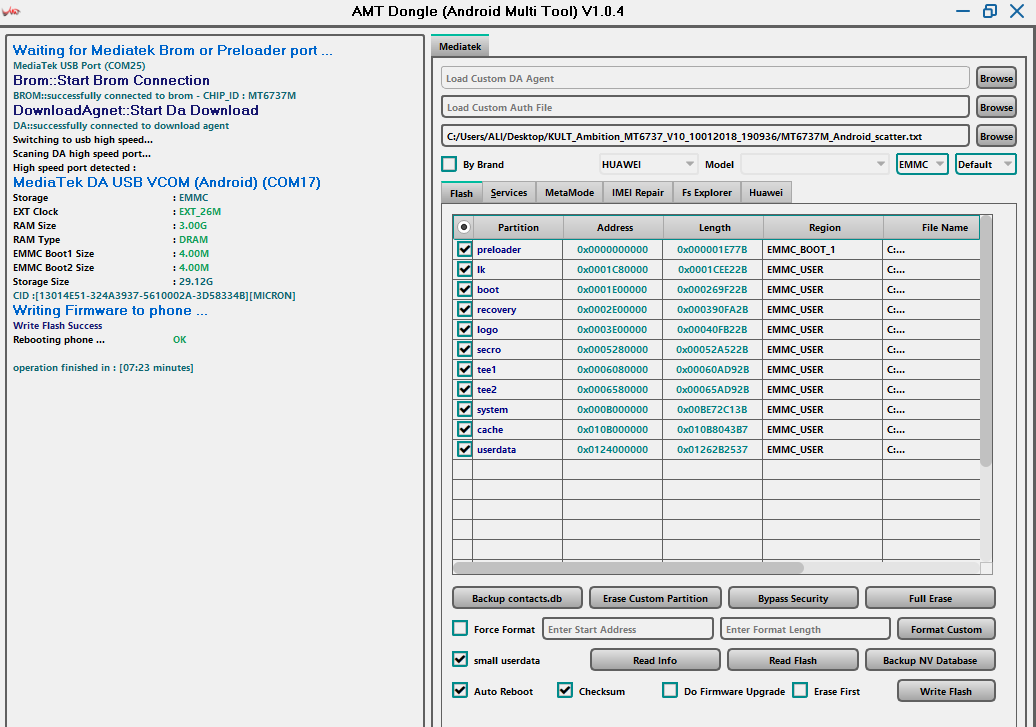This screenshot has width=1036, height=727.
Task: Focus the Load Custom DA Agent field
Action: pyautogui.click(x=705, y=78)
